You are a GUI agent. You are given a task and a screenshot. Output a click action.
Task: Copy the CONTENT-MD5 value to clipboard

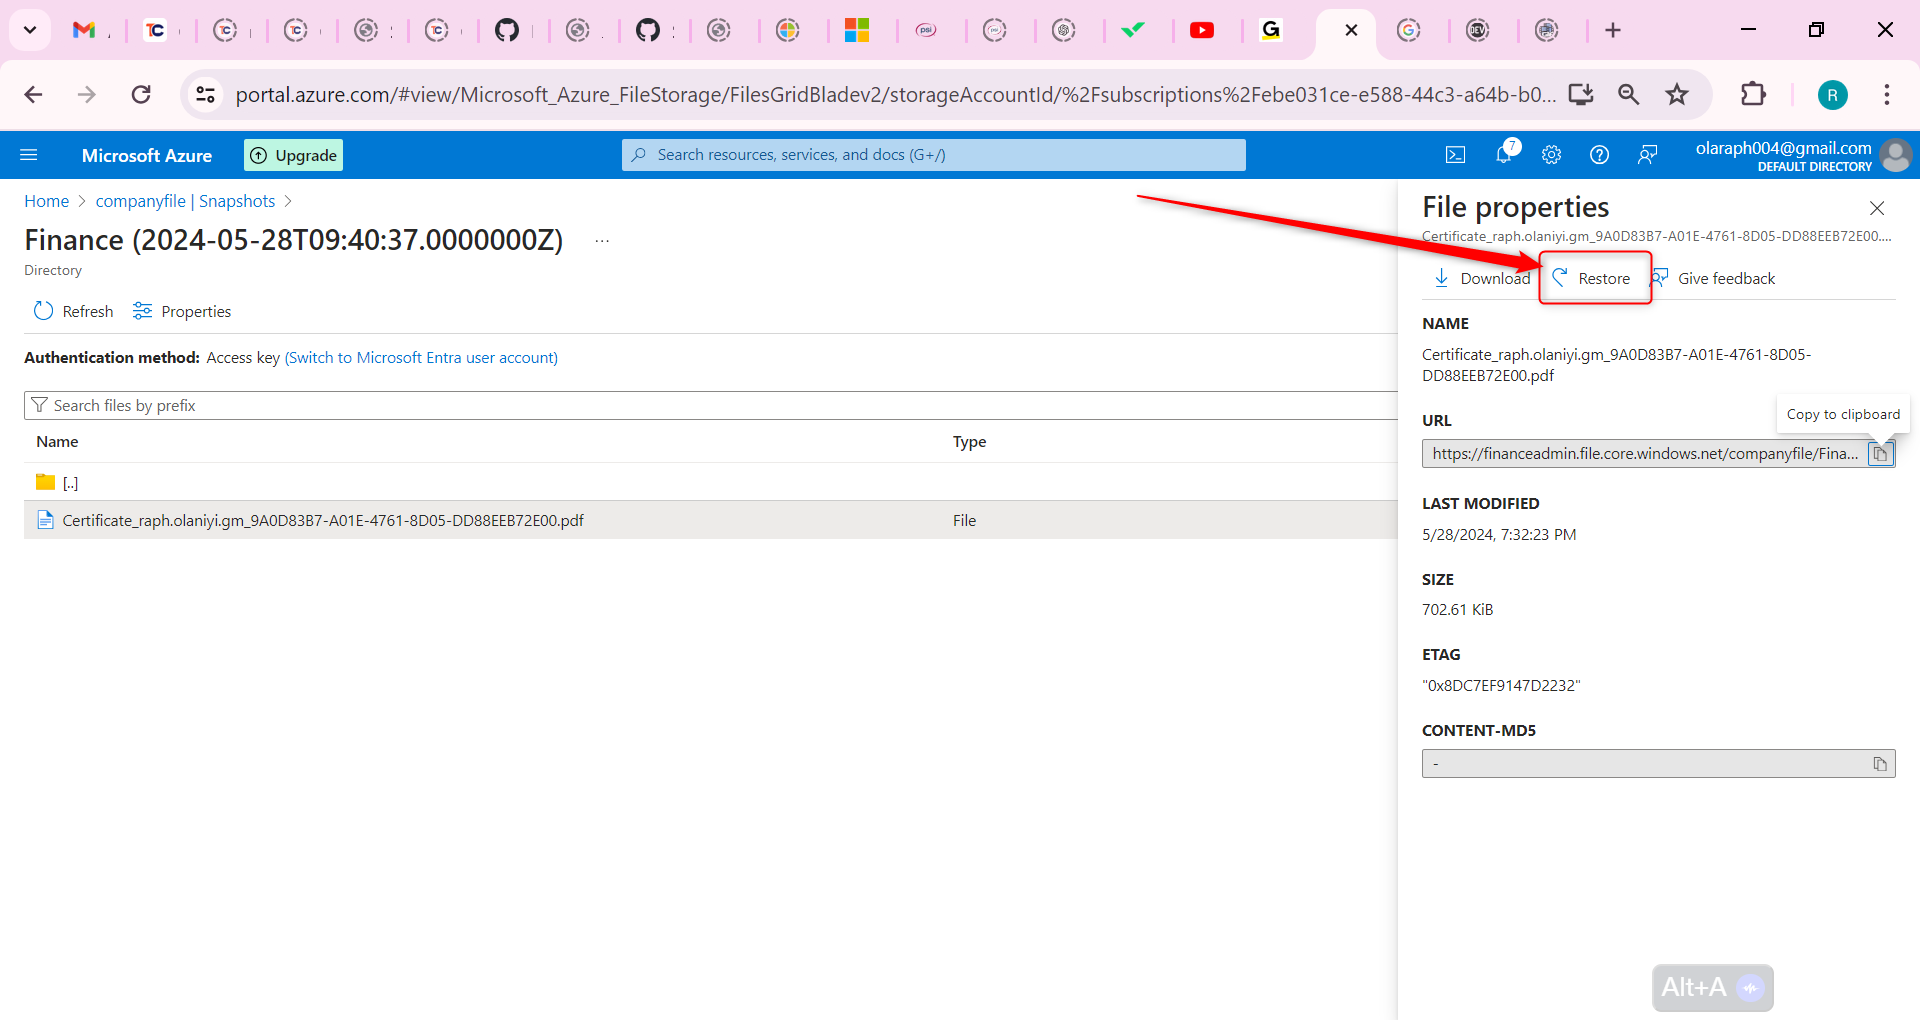(x=1880, y=764)
